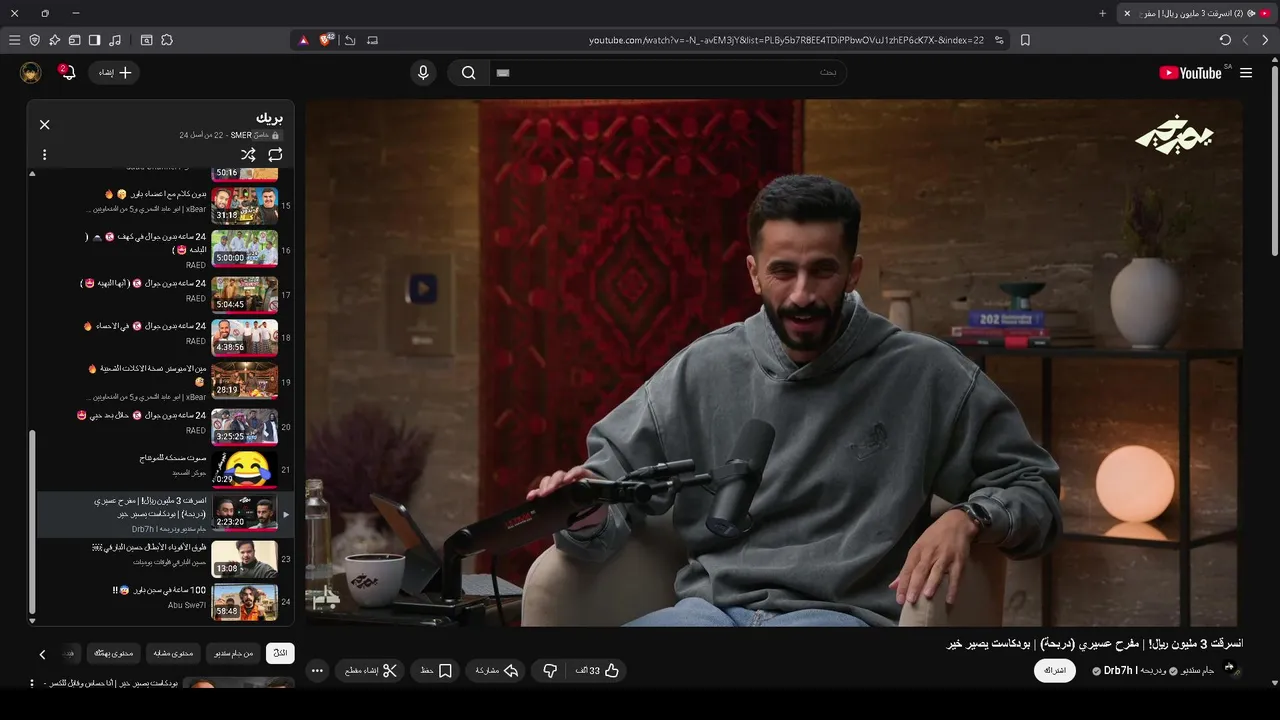This screenshot has height=720, width=1280.
Task: Open the media playlist music note icon
Action: 115,40
